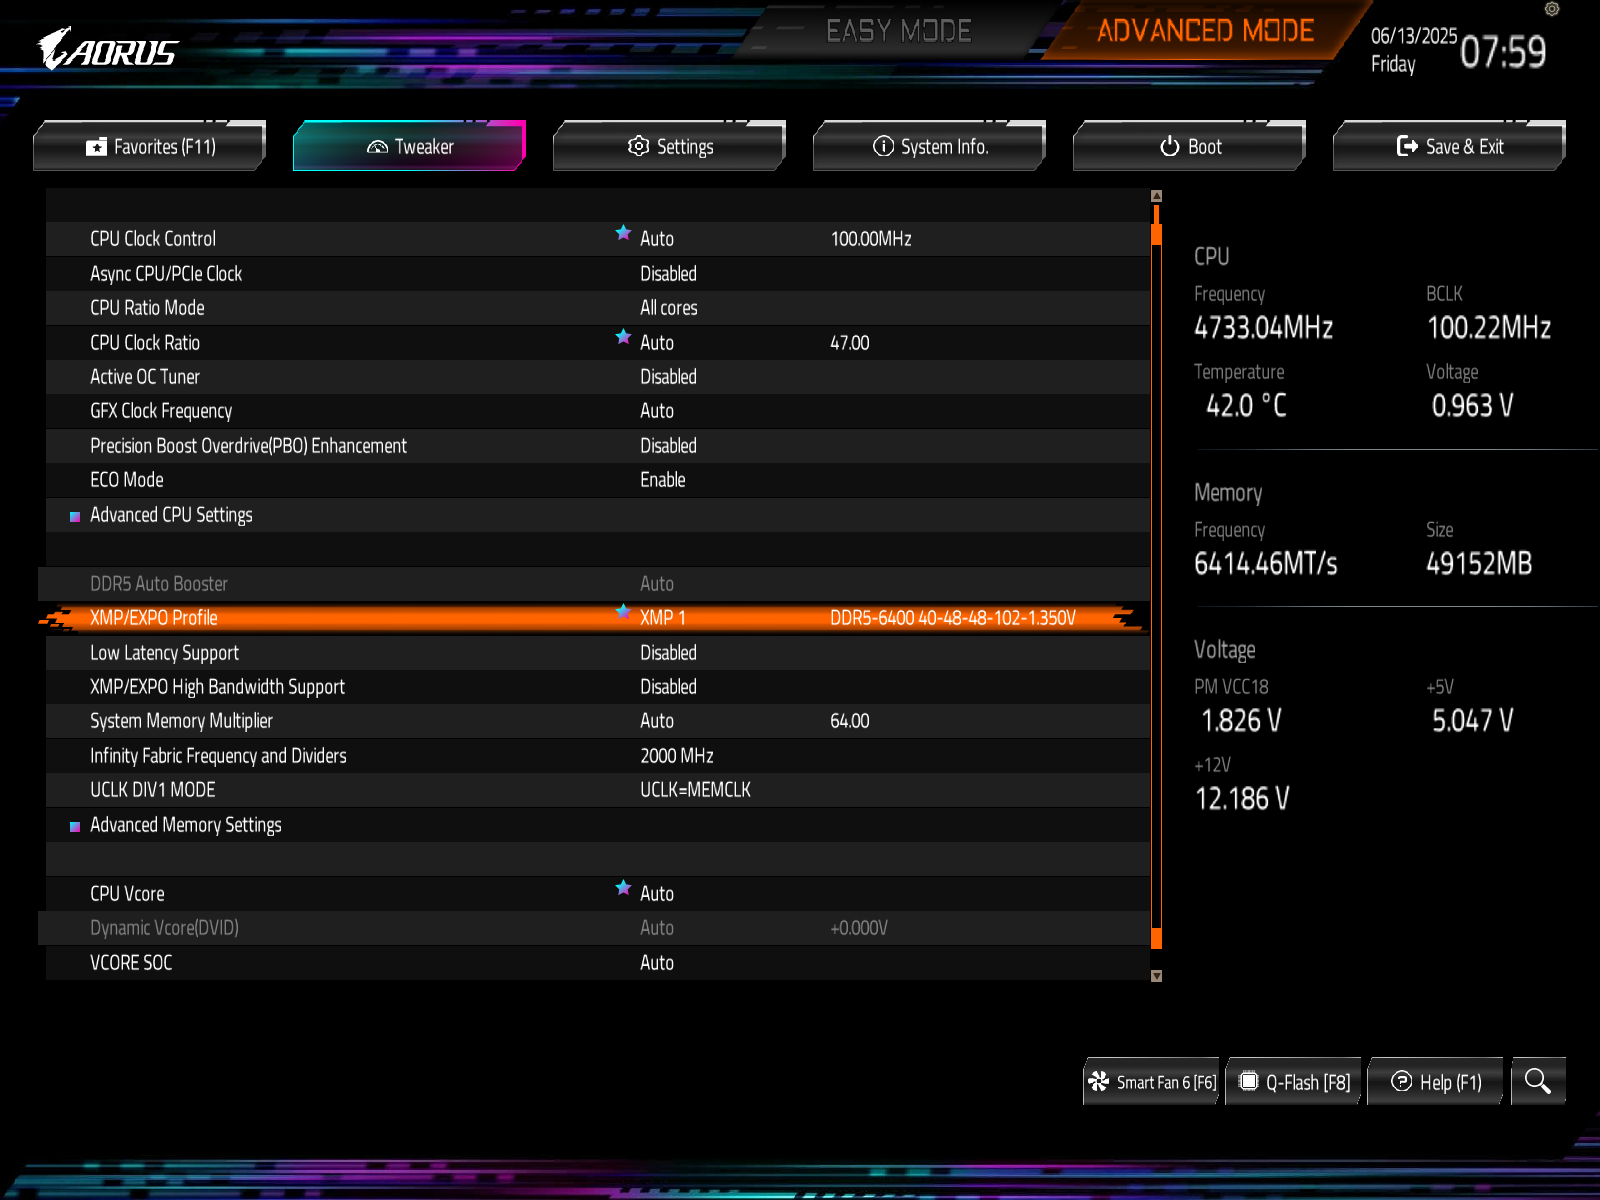
Task: Click the star on CPU Vcore row
Action: (623, 888)
